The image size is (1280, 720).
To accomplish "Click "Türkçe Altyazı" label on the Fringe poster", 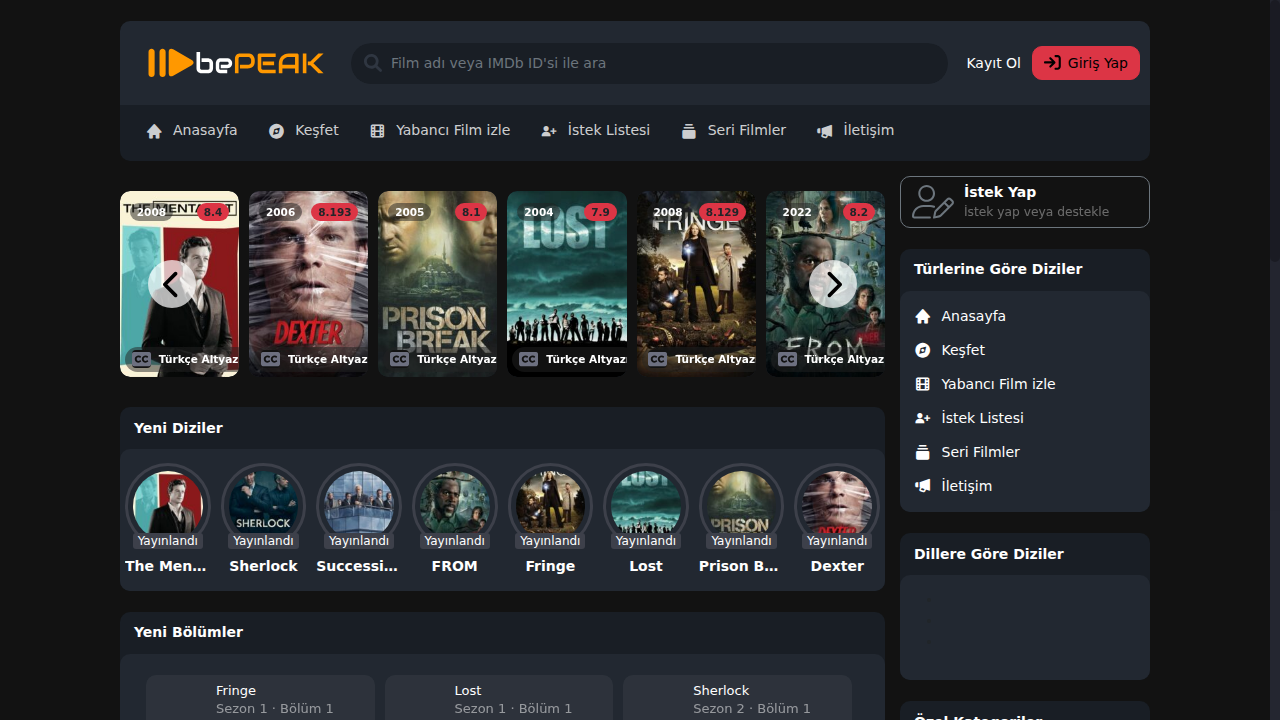I will click(715, 359).
